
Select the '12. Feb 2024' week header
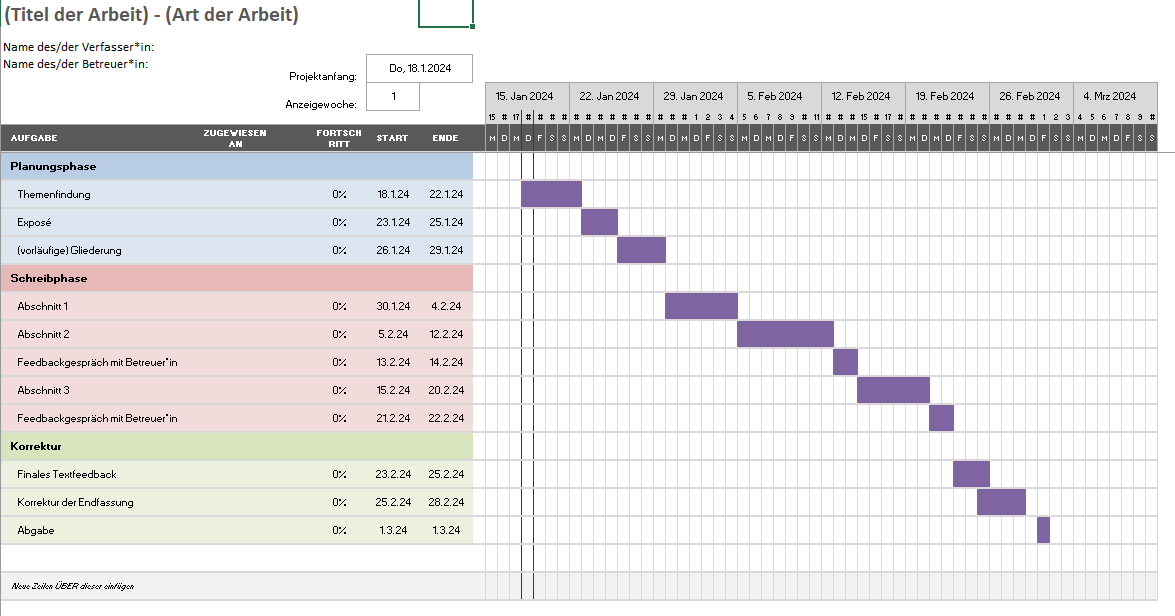861,96
